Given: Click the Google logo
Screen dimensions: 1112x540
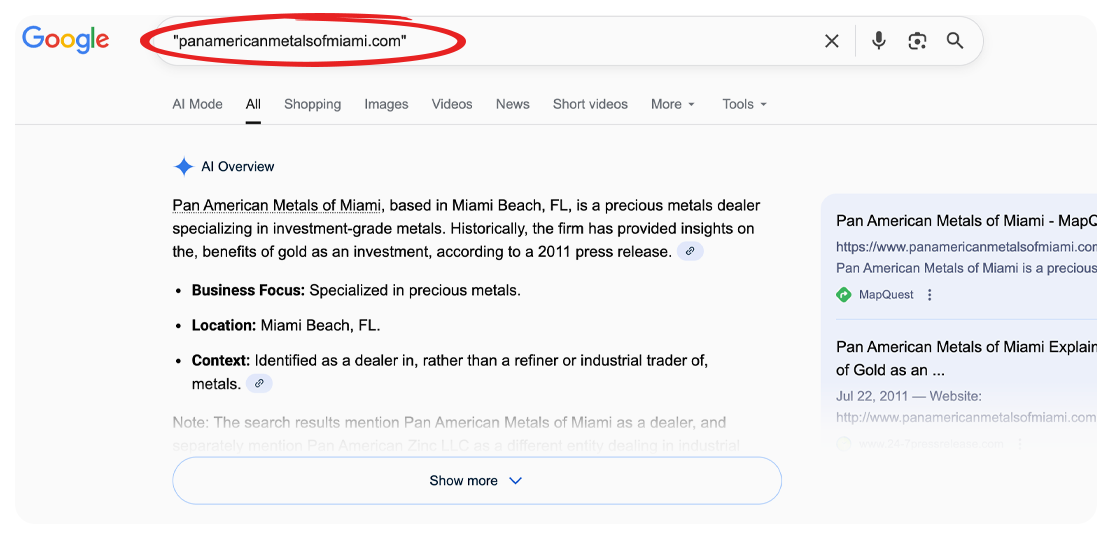Looking at the screenshot, I should 66,39.
